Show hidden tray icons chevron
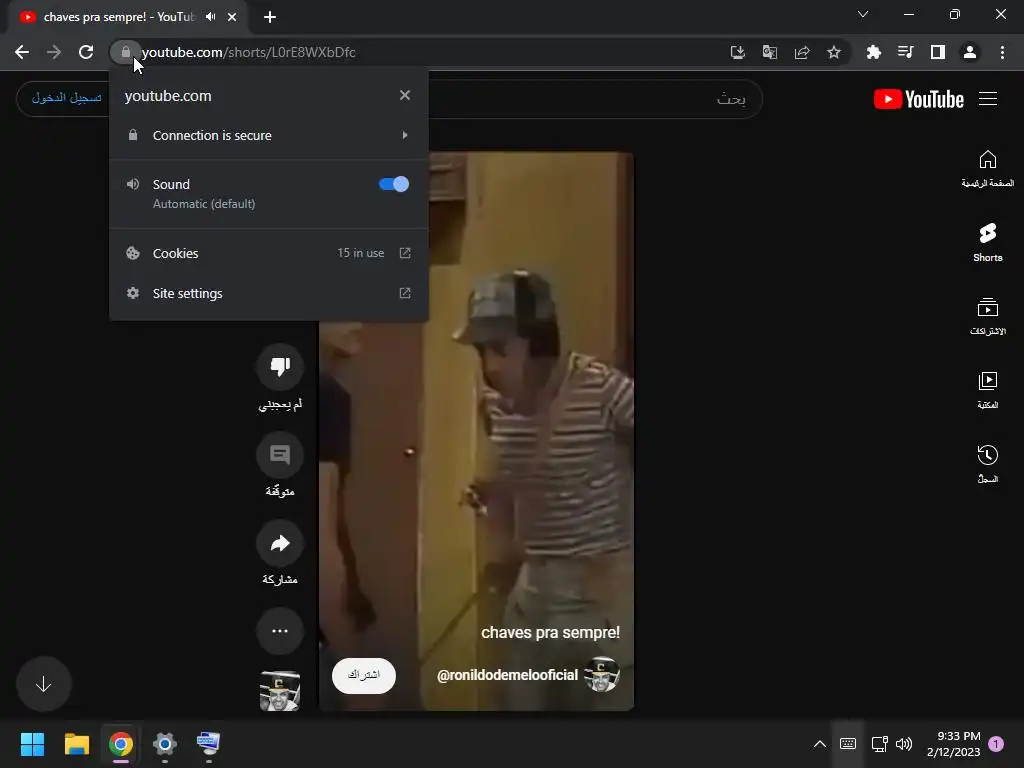This screenshot has height=768, width=1024. (820, 744)
